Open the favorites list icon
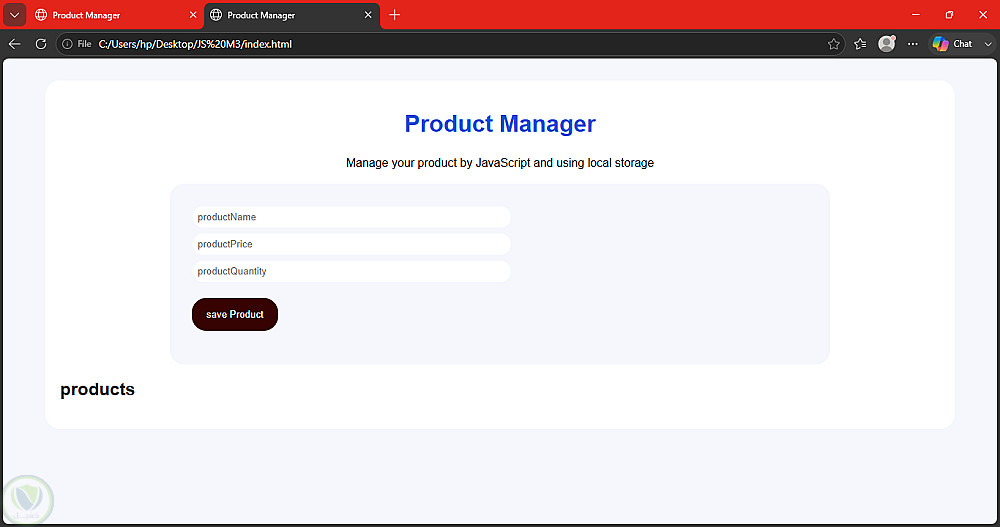Viewport: 1000px width, 527px height. click(x=860, y=44)
